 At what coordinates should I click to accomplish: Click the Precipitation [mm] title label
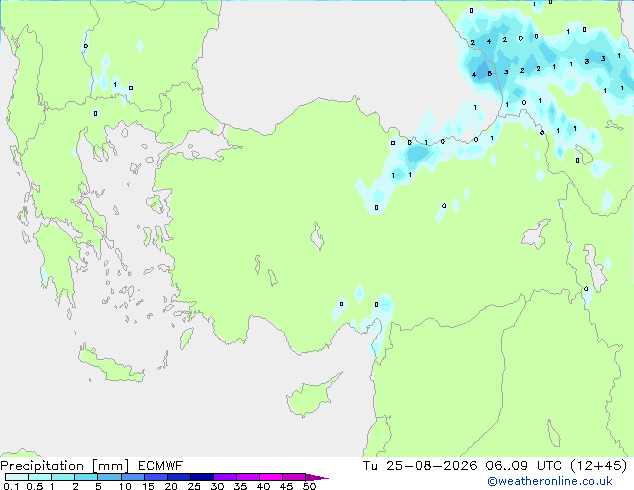pos(65,466)
